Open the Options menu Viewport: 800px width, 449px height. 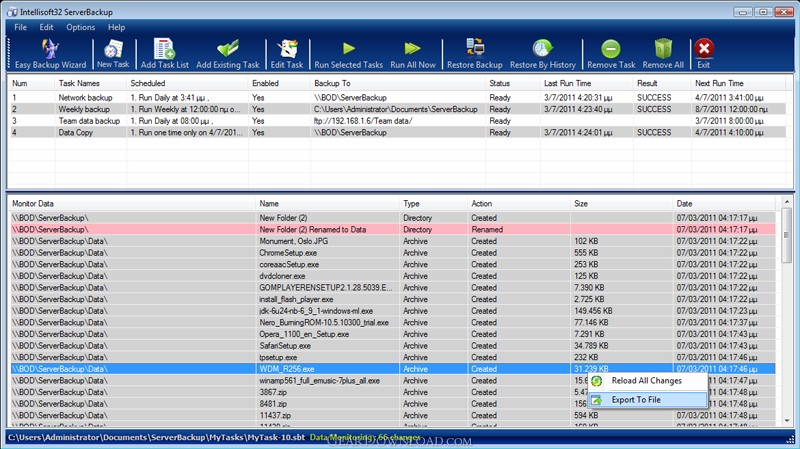[x=81, y=27]
